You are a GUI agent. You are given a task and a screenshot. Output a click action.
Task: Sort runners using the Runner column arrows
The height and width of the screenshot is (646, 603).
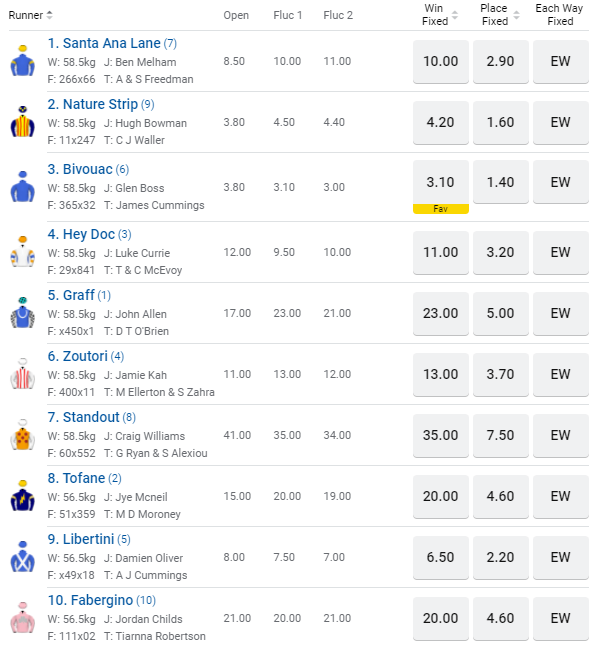pyautogui.click(x=50, y=15)
